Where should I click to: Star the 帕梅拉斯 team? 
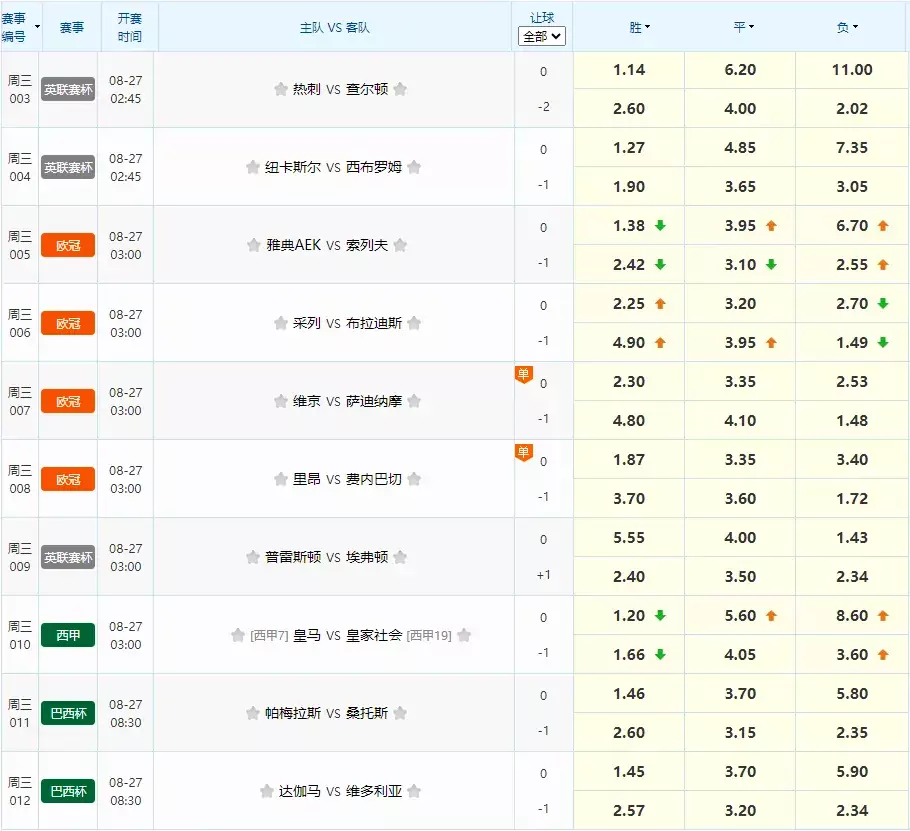[252, 713]
